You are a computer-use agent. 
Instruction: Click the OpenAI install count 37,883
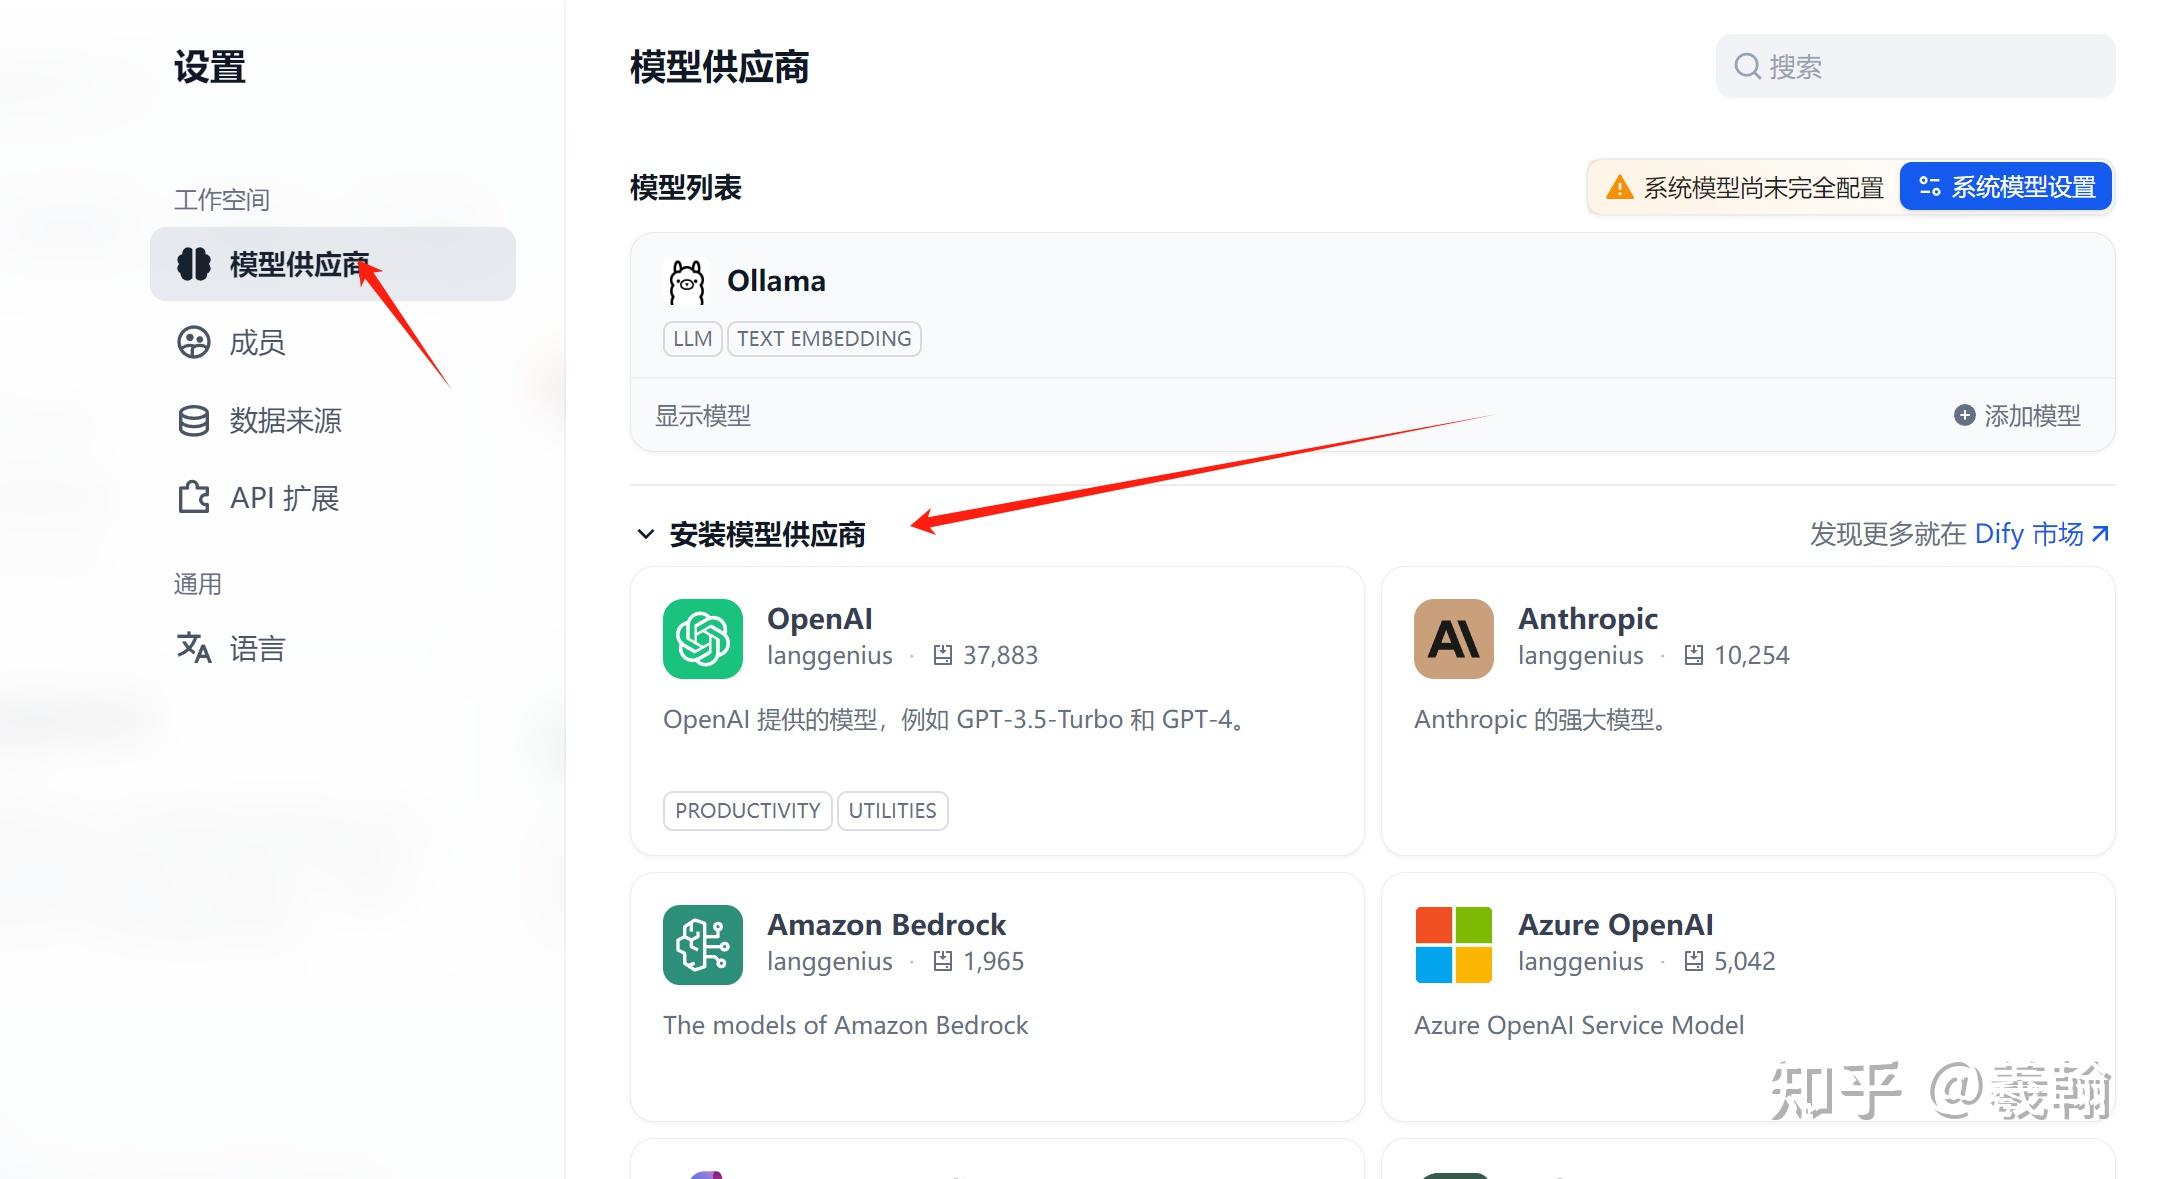pyautogui.click(x=1000, y=655)
